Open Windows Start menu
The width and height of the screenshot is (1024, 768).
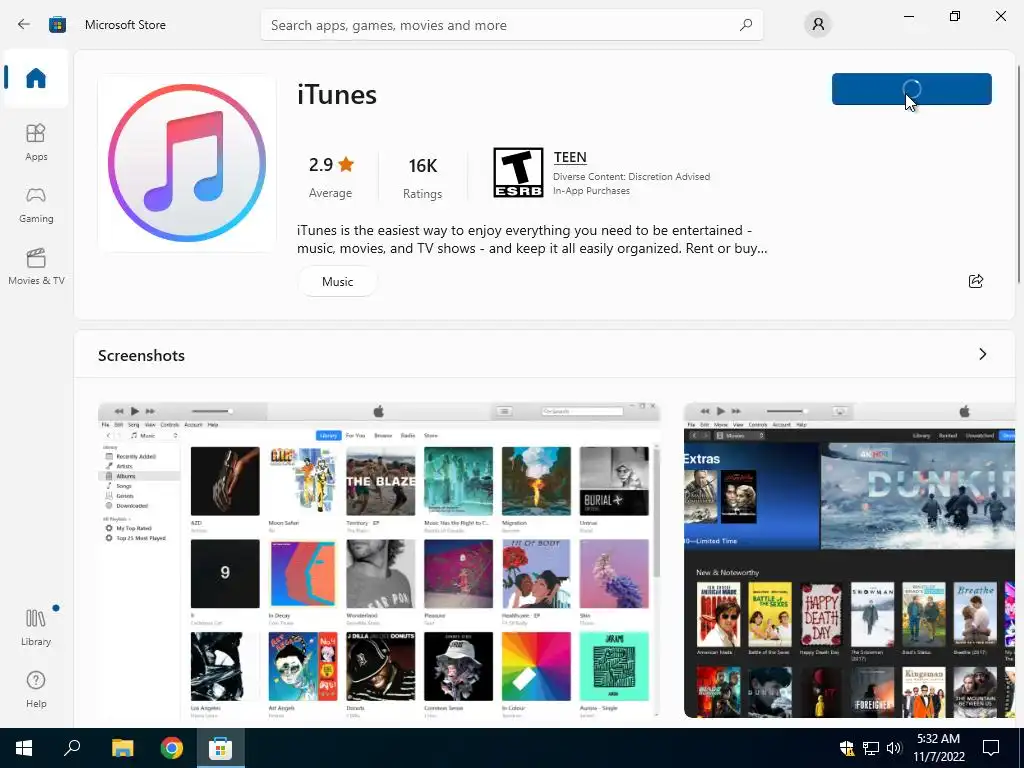[24, 748]
